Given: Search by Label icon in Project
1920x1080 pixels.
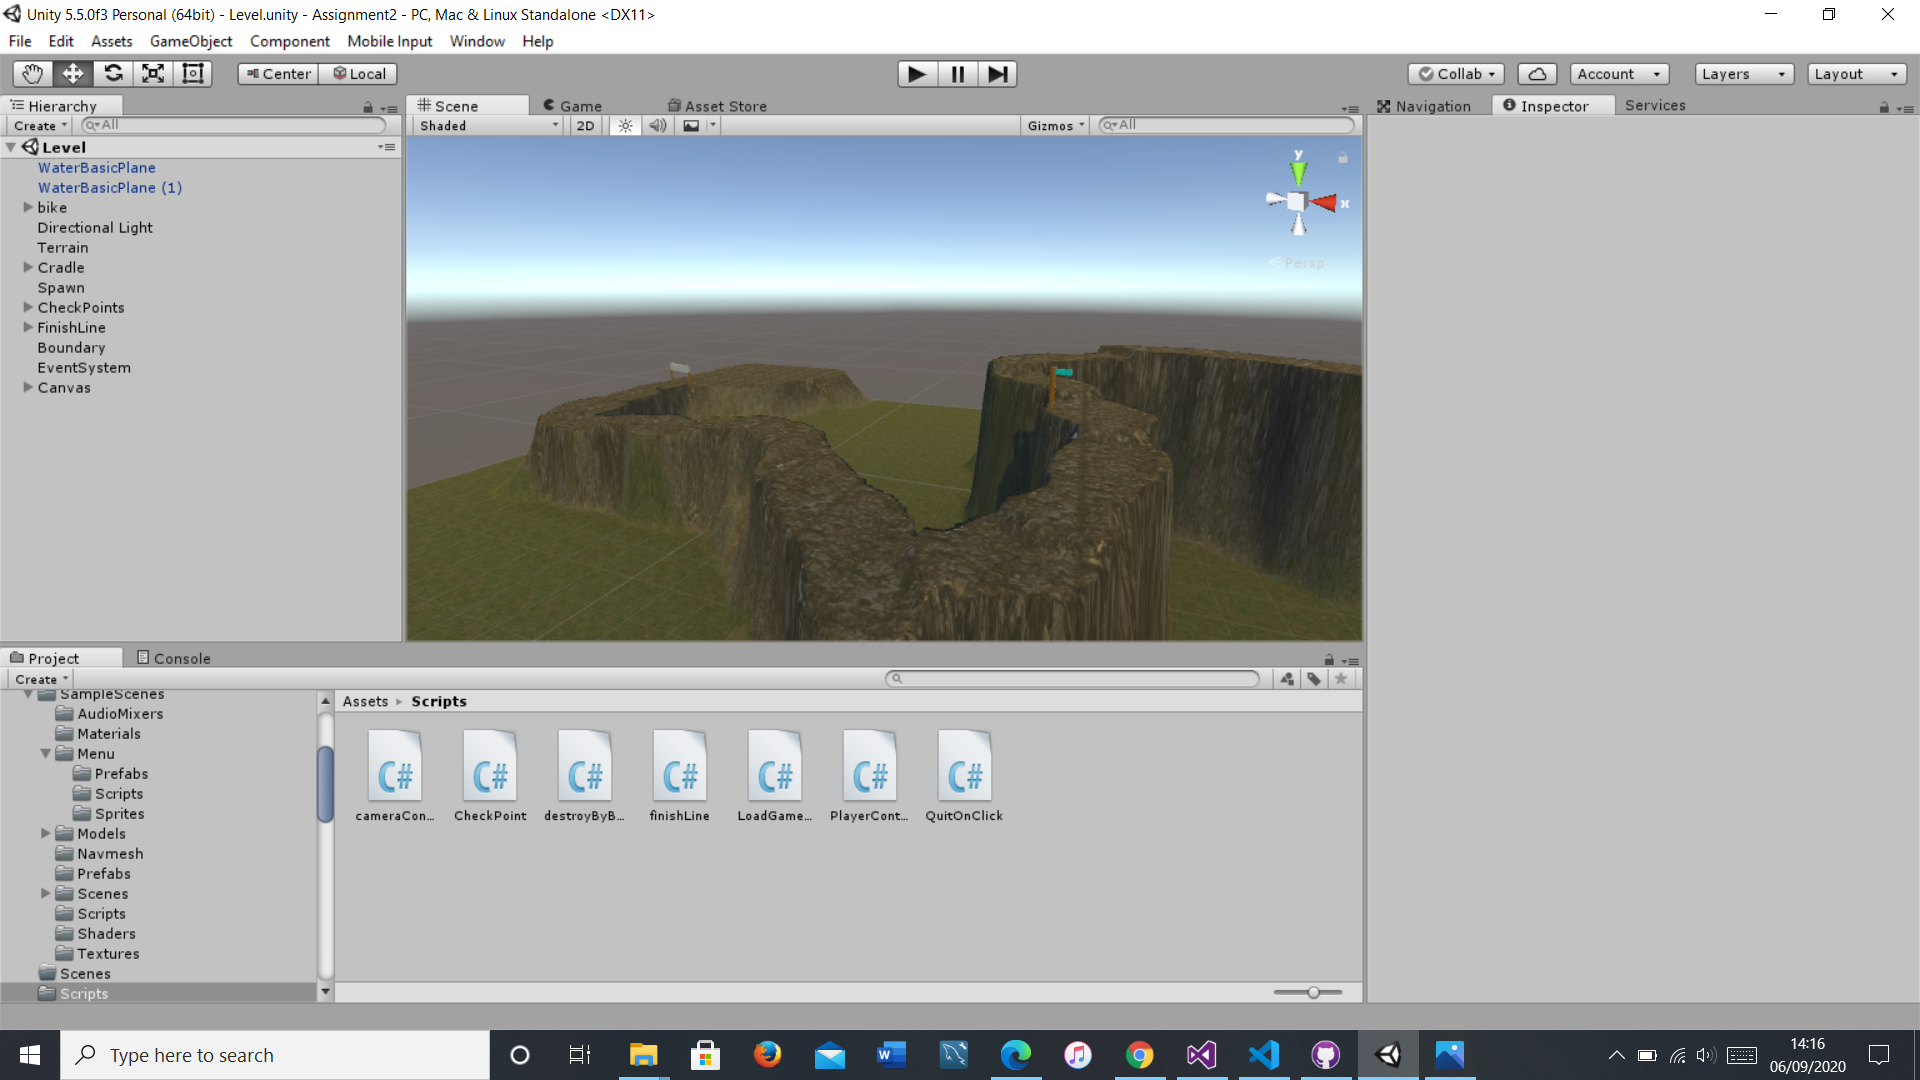Looking at the screenshot, I should click(1314, 679).
